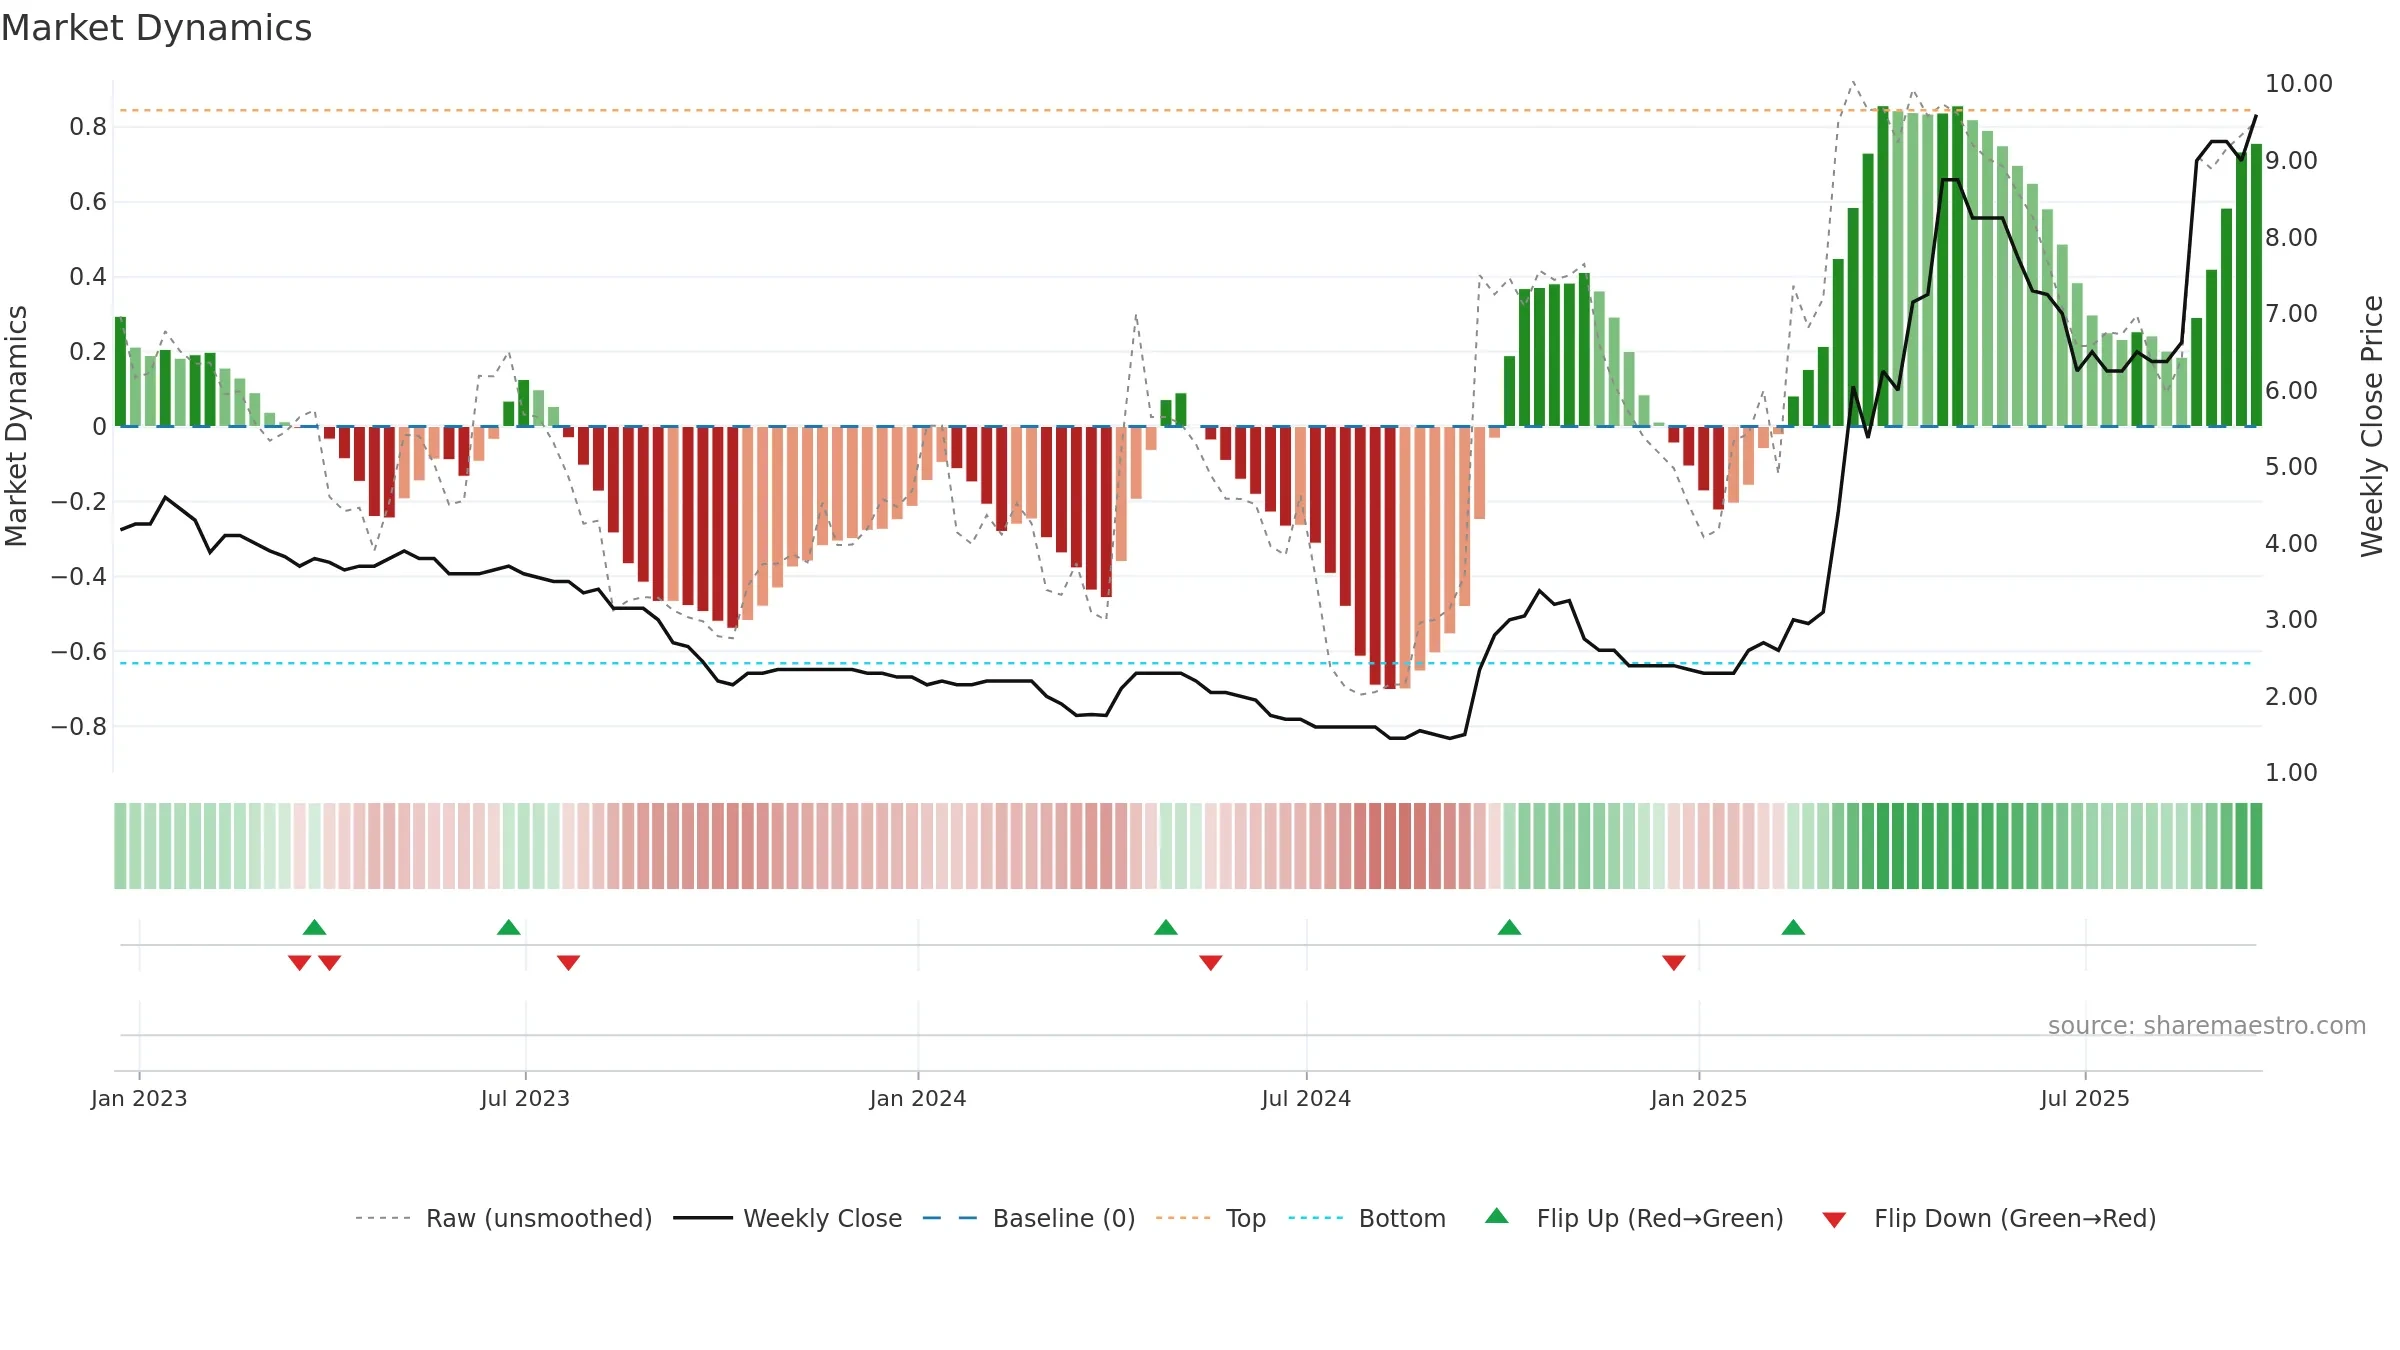Click the Market Dynamics chart title
The width and height of the screenshot is (2400, 1350).
coord(156,28)
